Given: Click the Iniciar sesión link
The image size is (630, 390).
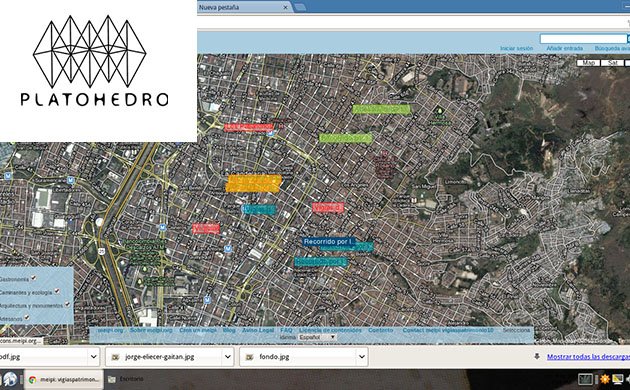Looking at the screenshot, I should pos(516,48).
